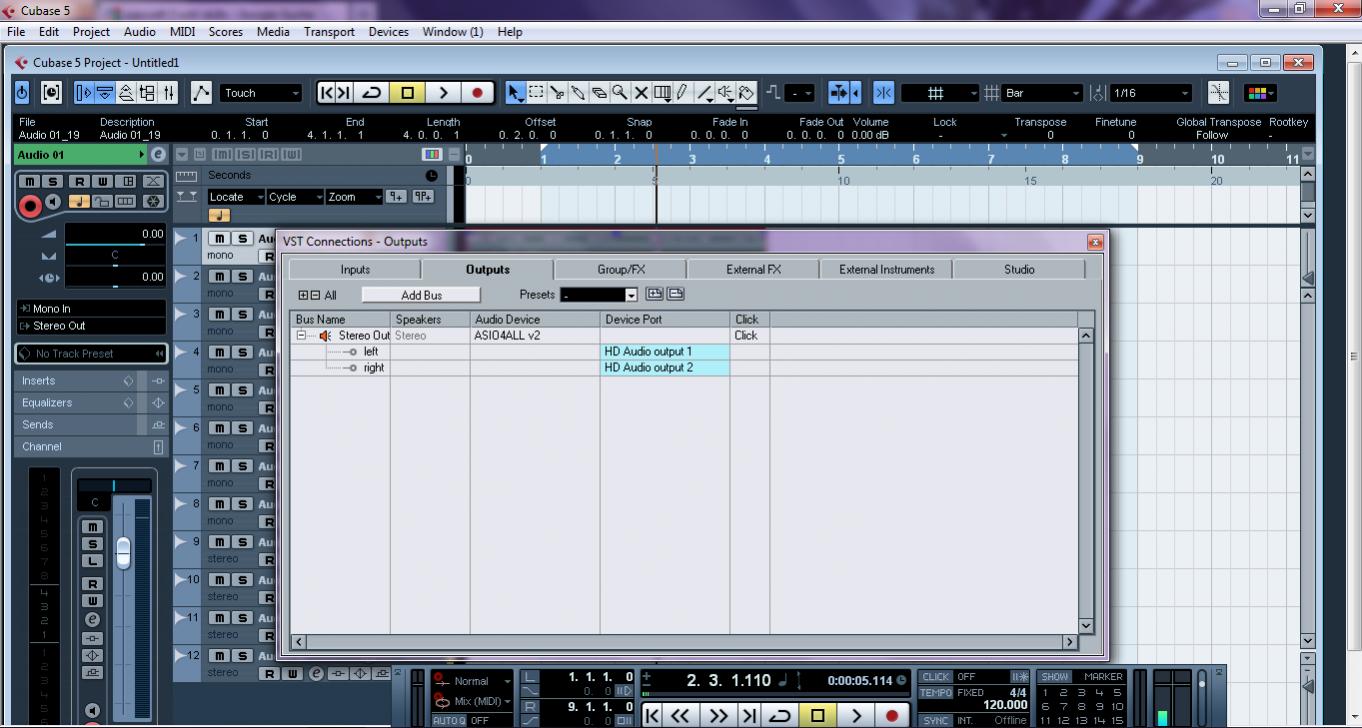The image size is (1362, 728).
Task: Open the Presets dropdown in VST Connections
Action: (599, 295)
